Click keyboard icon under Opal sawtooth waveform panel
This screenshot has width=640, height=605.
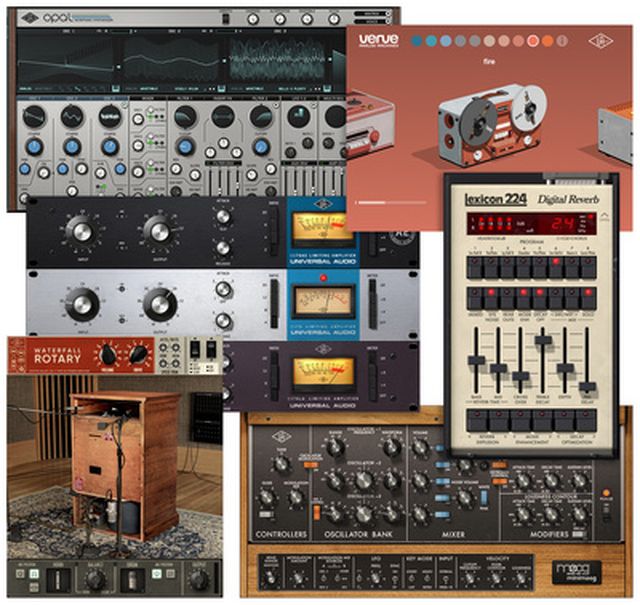[x=116, y=88]
